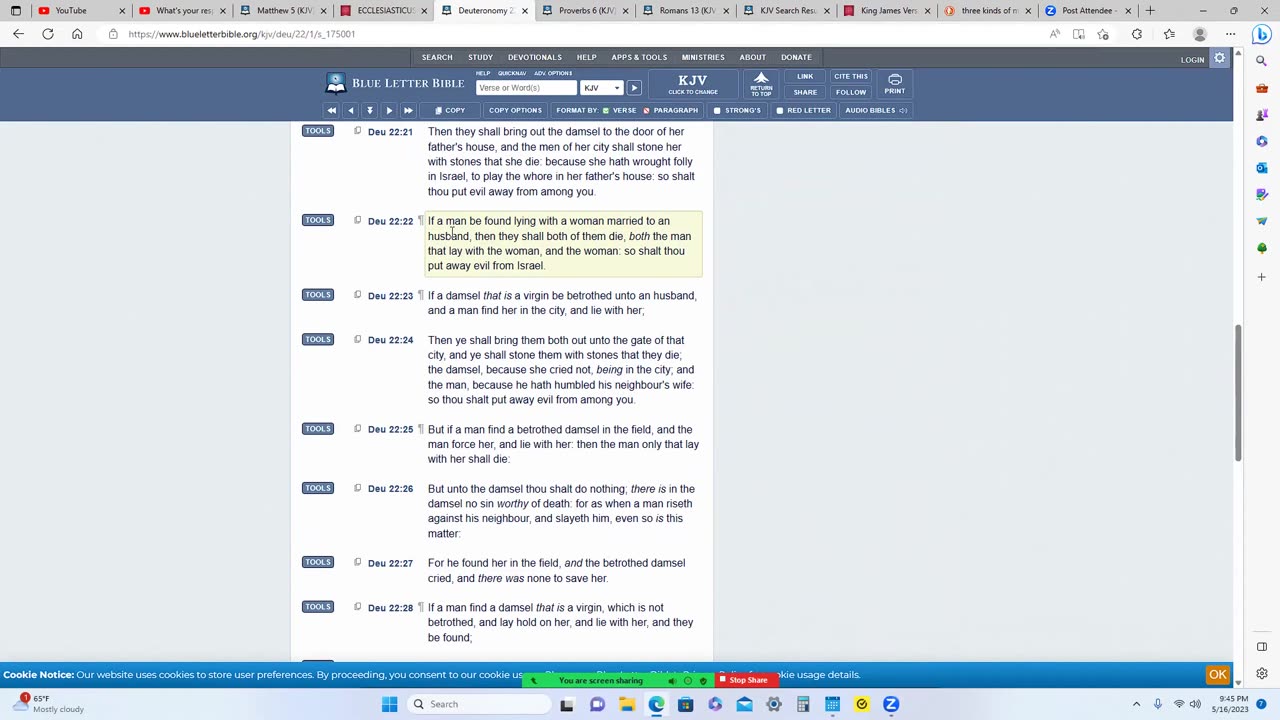Open the Donate menu item
Viewport: 1280px width, 720px height.
(x=796, y=57)
